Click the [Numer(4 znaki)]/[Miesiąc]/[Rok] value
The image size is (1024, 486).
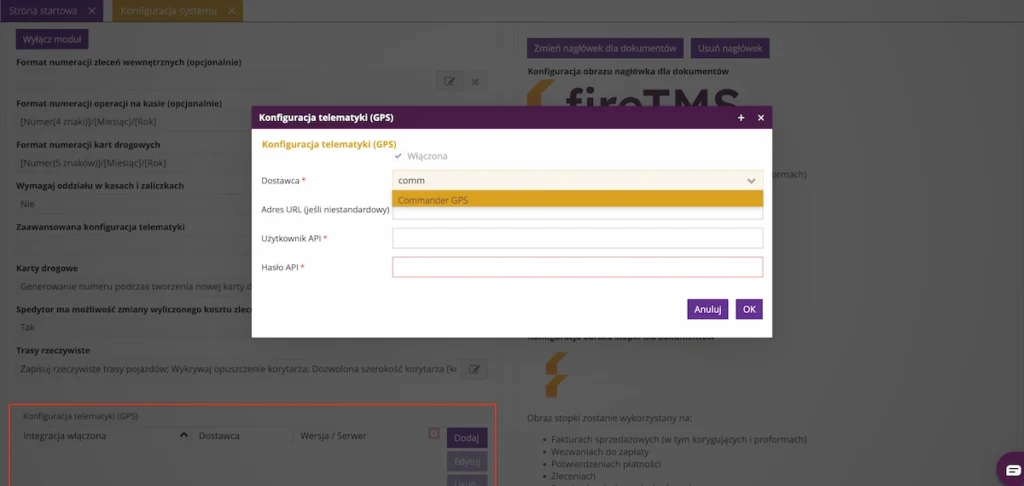coord(88,122)
